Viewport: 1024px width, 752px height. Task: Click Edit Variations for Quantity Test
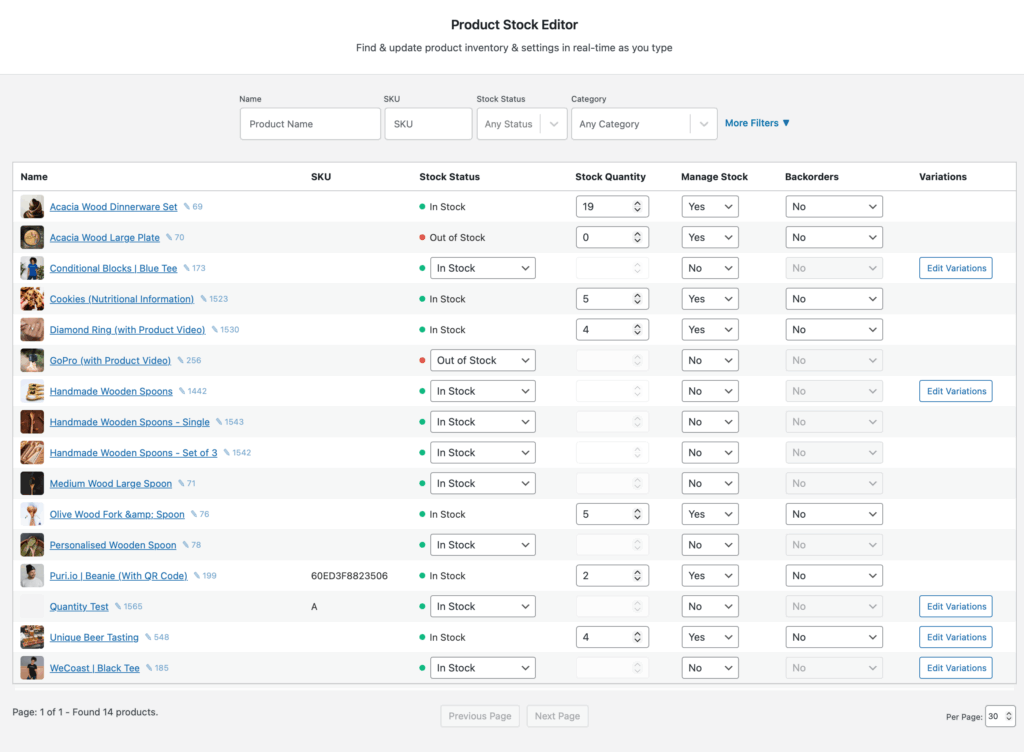click(955, 606)
